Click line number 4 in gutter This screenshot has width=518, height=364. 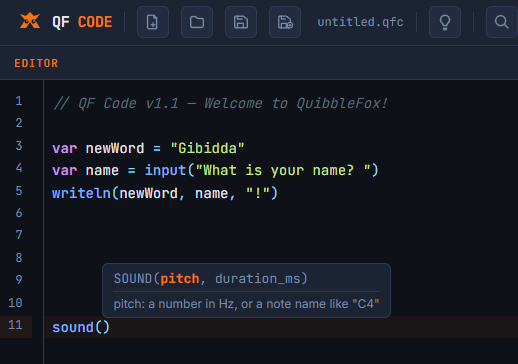tap(19, 168)
